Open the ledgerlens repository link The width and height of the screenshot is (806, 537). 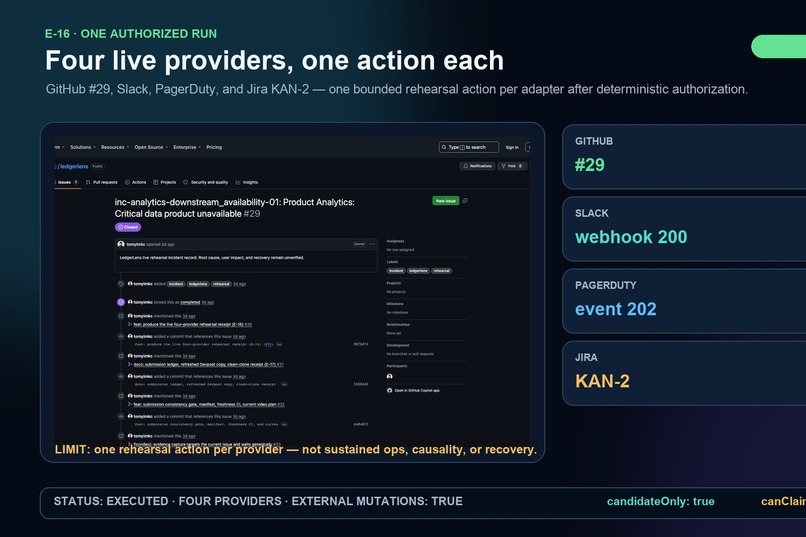[74, 166]
